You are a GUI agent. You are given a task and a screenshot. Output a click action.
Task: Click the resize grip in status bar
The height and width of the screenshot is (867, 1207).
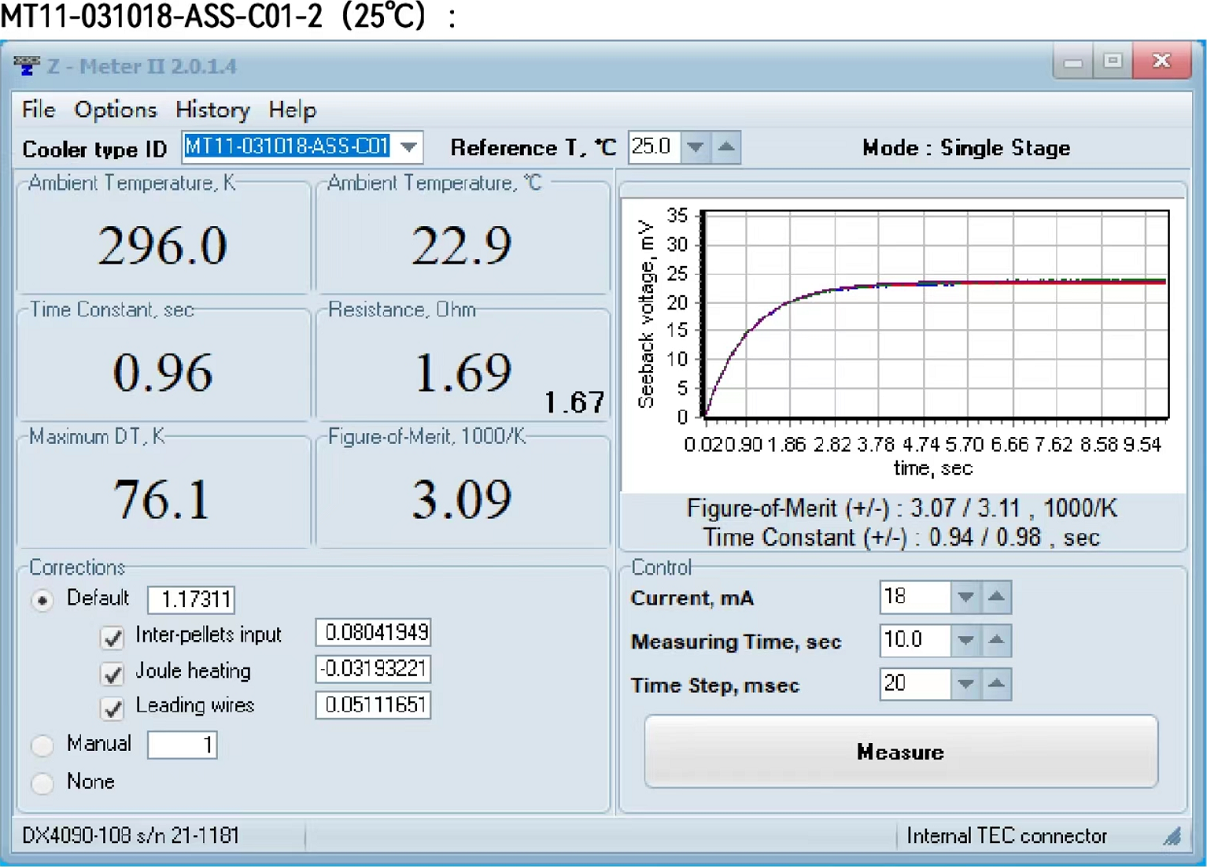[x=1171, y=836]
